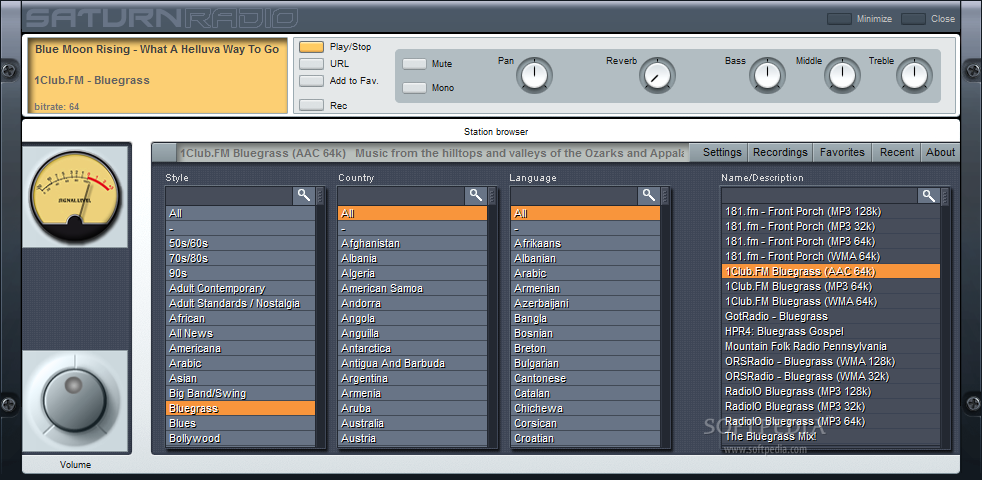Select the Bluegrass style

coord(240,409)
